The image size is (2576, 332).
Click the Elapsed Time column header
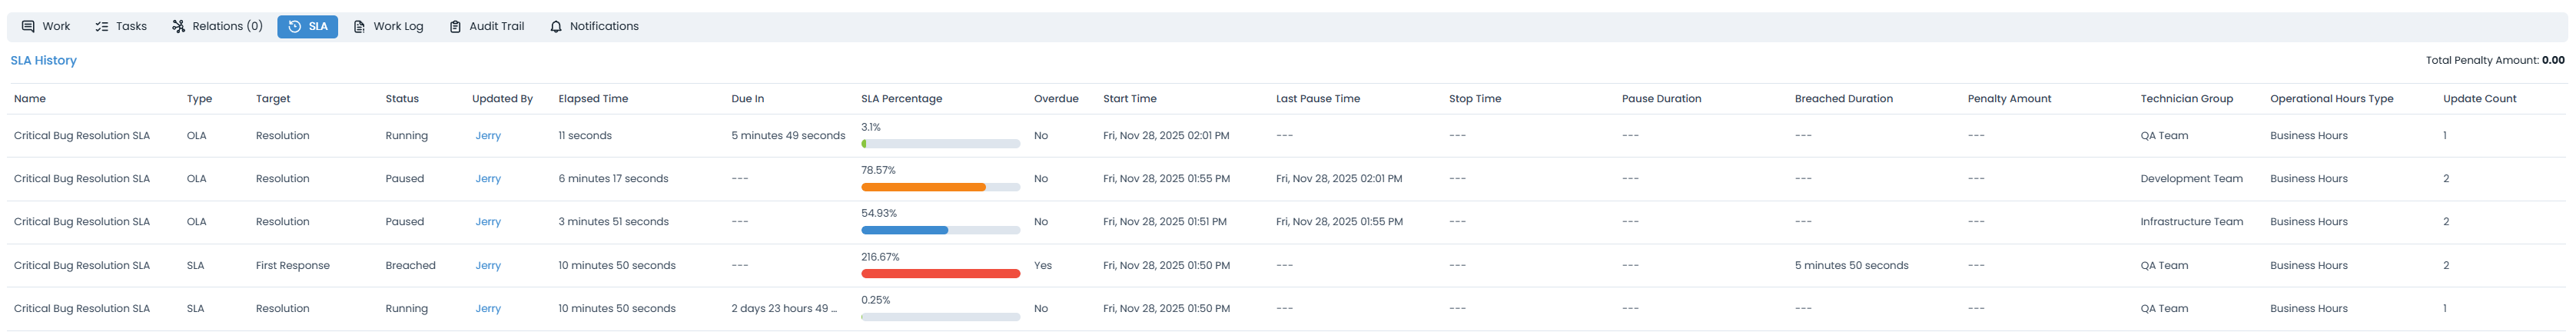click(x=593, y=99)
